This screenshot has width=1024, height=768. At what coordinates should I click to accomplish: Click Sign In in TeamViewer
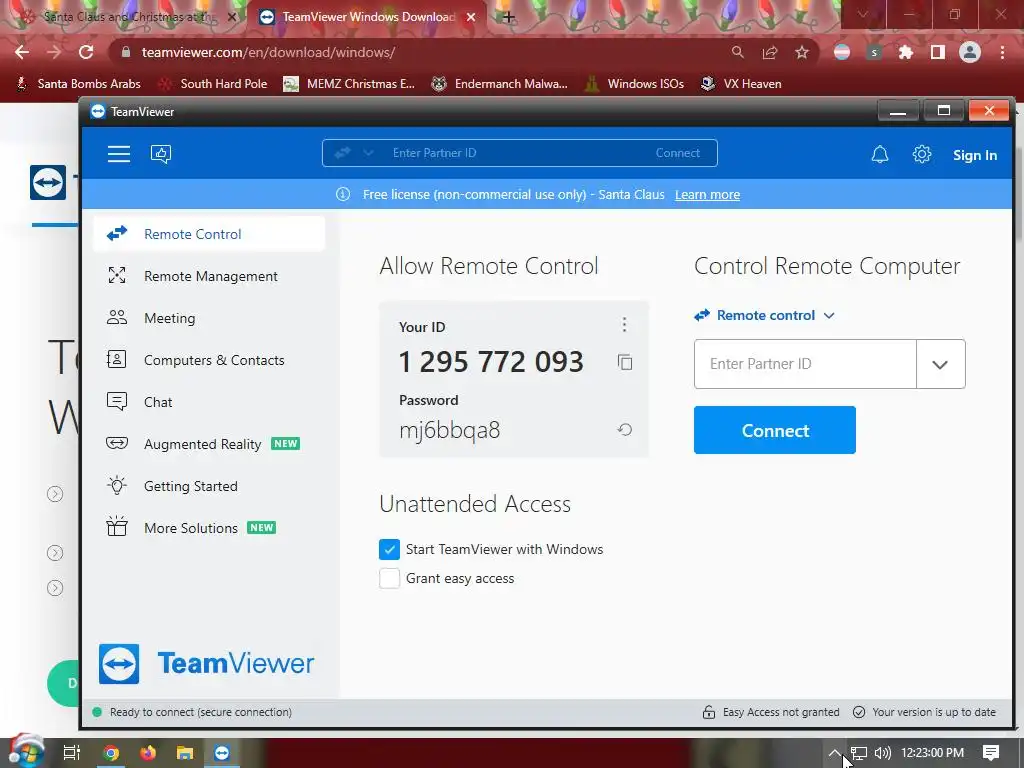tap(974, 155)
